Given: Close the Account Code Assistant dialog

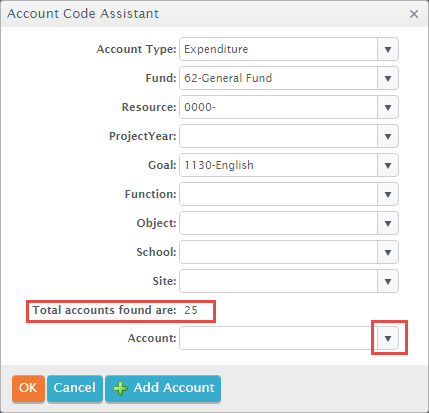Looking at the screenshot, I should coord(414,14).
